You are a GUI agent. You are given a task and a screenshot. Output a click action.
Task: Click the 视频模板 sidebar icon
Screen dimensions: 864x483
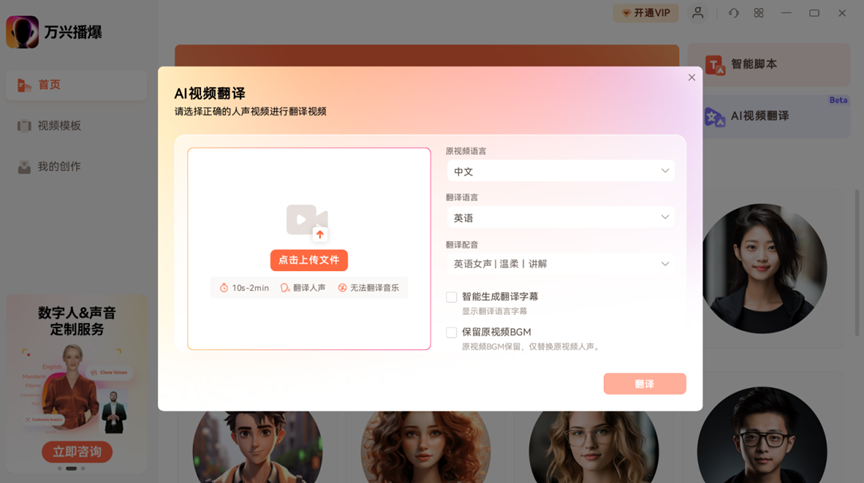pos(24,126)
